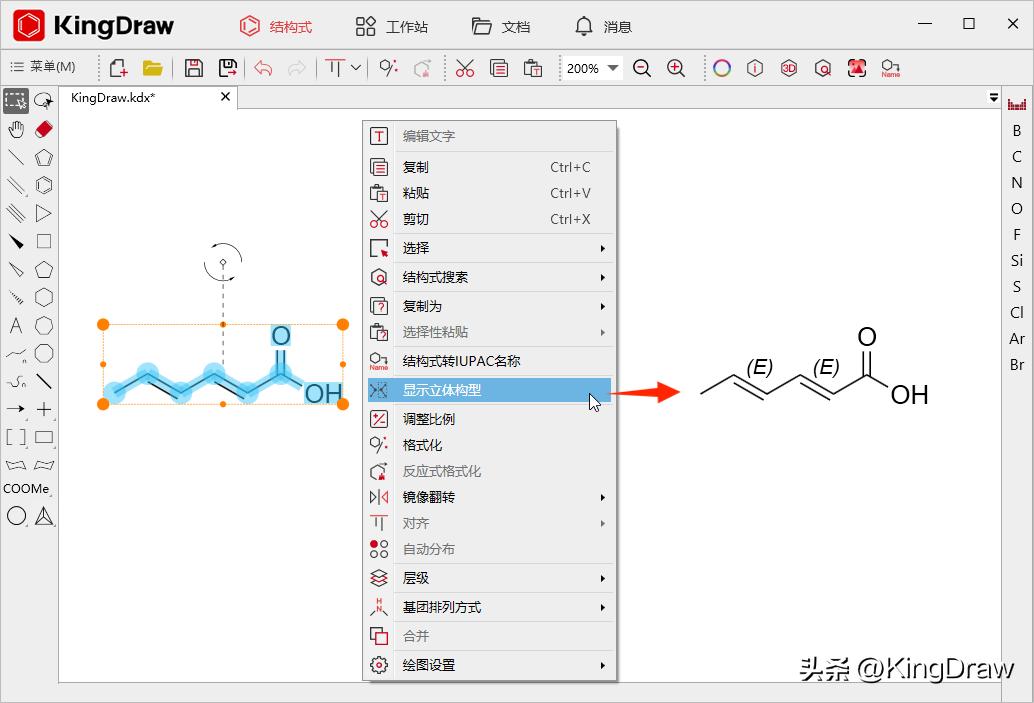The height and width of the screenshot is (703, 1034).
Task: Select the text tool labeled A
Action: point(16,326)
